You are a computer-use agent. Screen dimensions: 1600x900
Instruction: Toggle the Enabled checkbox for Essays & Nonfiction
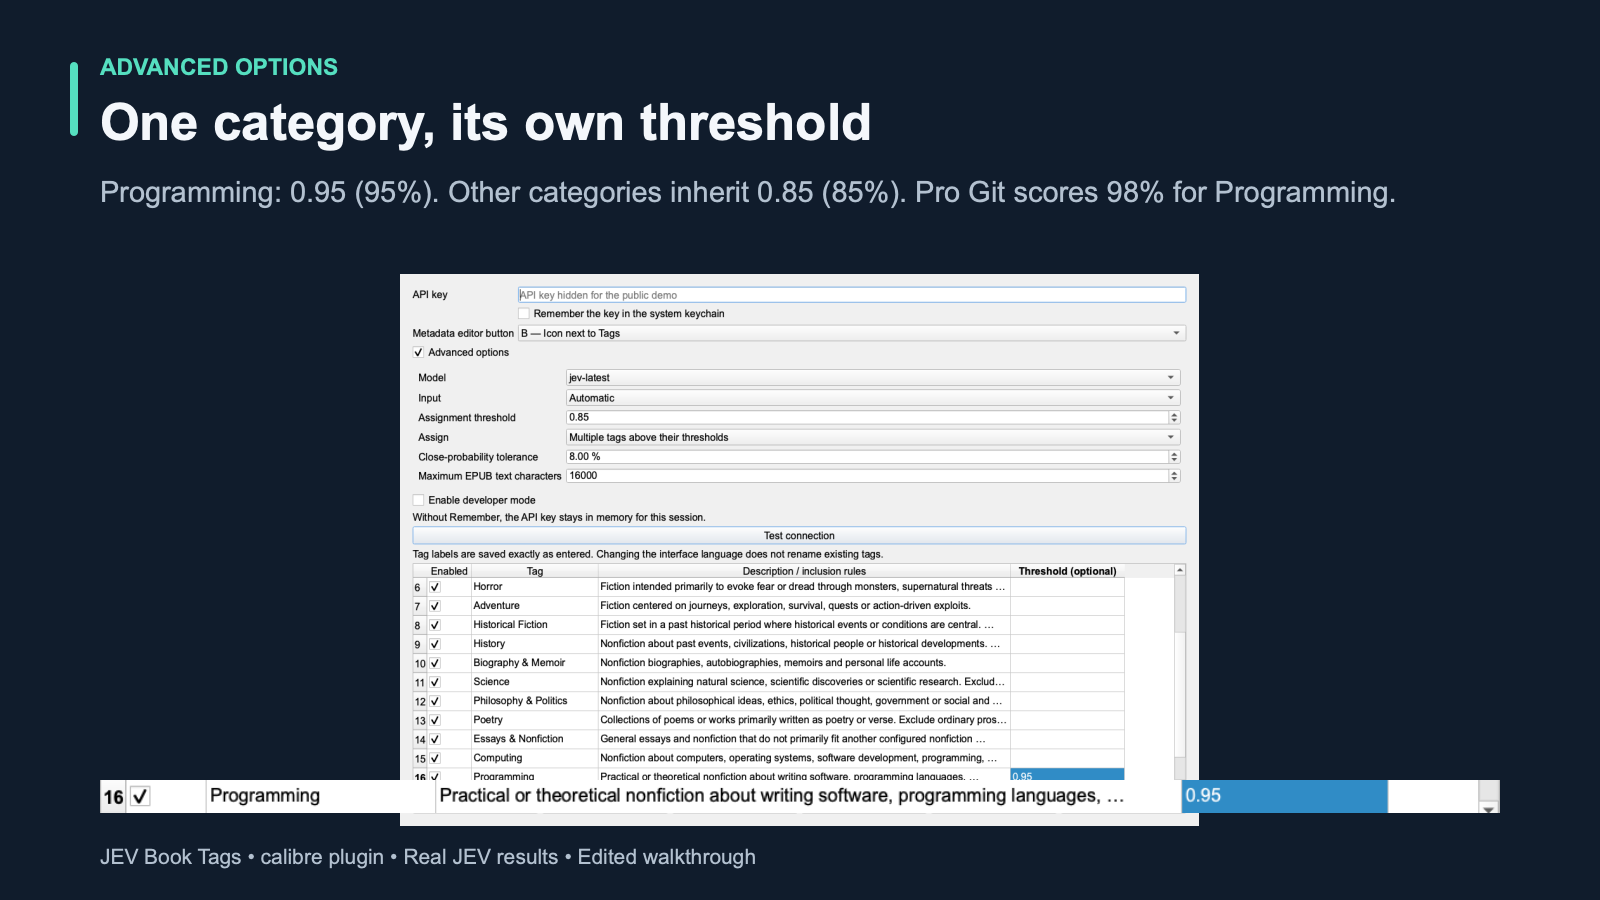click(435, 739)
